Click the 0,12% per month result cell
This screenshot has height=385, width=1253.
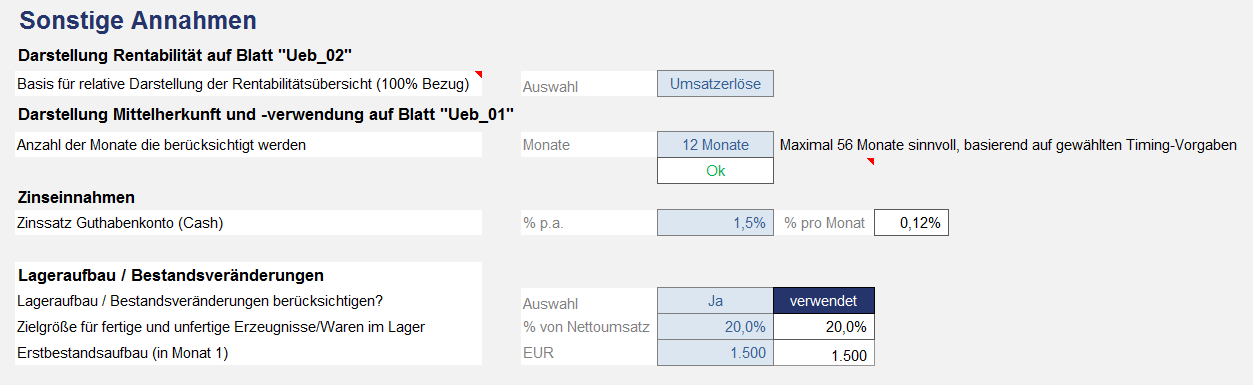pos(912,223)
